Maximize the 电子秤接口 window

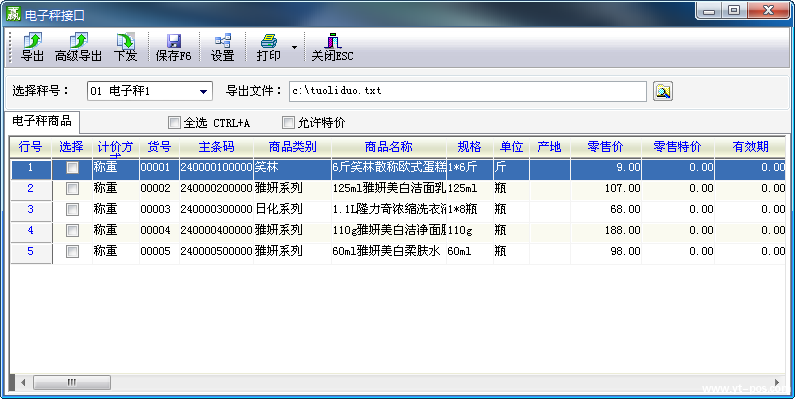pos(734,11)
